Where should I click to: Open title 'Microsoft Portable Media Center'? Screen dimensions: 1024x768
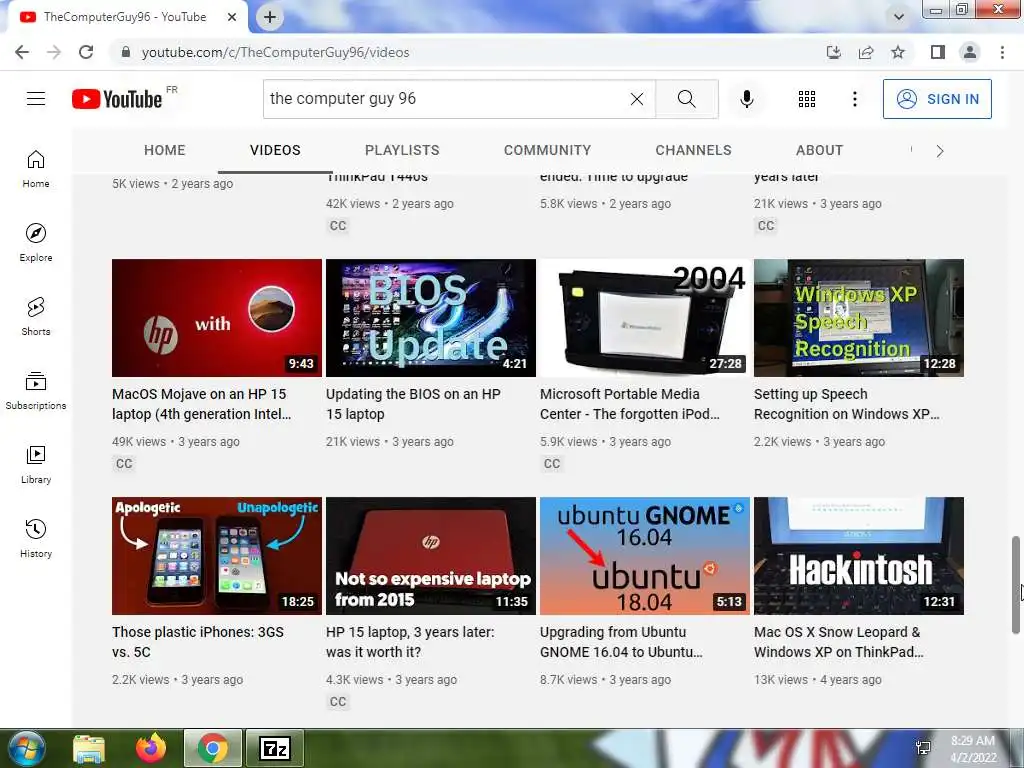point(630,404)
